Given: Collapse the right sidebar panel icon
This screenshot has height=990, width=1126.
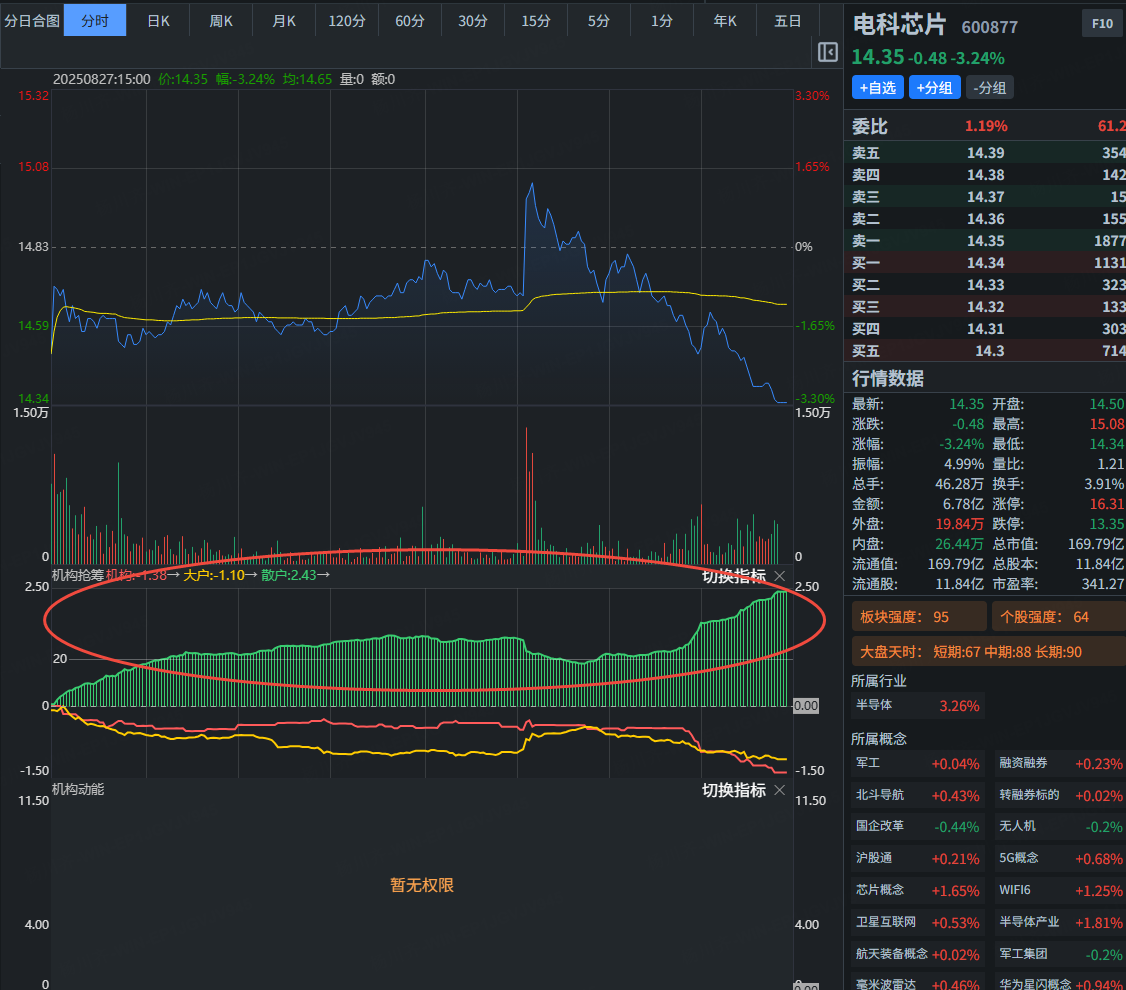Looking at the screenshot, I should pyautogui.click(x=827, y=52).
